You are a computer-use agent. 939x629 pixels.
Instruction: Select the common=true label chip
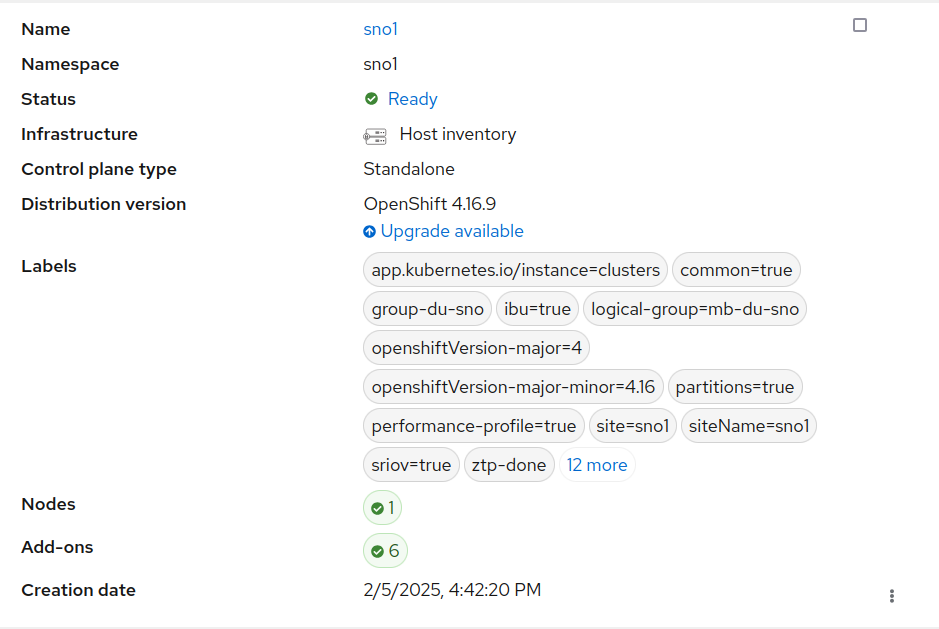click(x=736, y=270)
